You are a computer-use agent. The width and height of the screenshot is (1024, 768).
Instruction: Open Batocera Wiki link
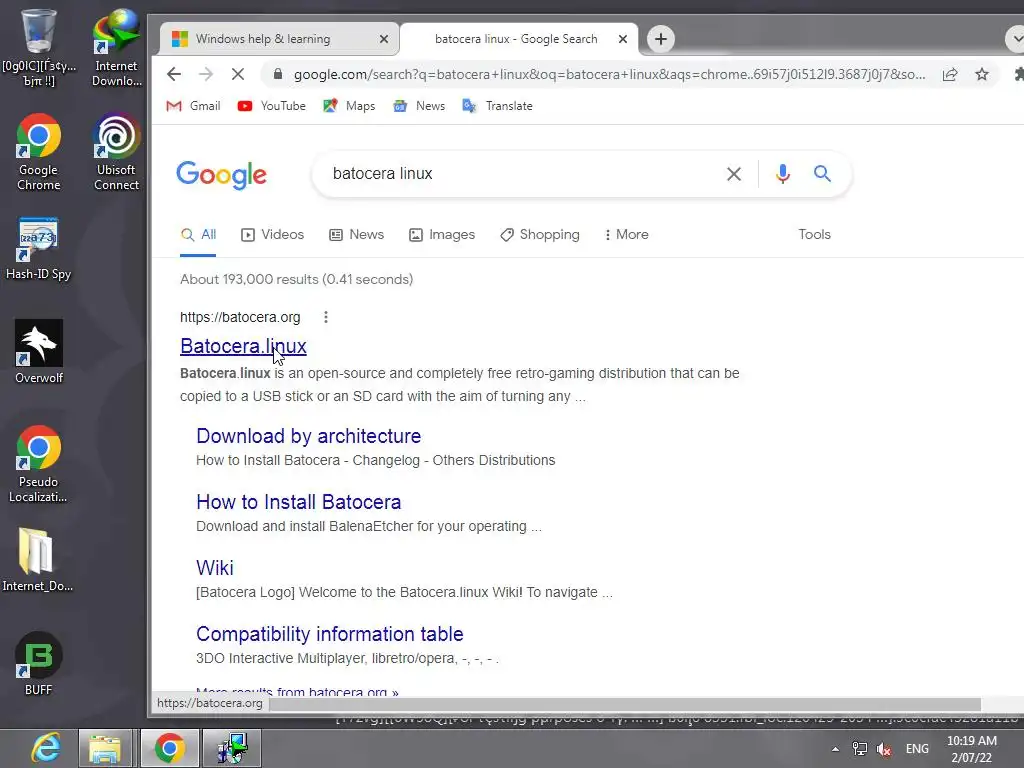click(x=215, y=568)
